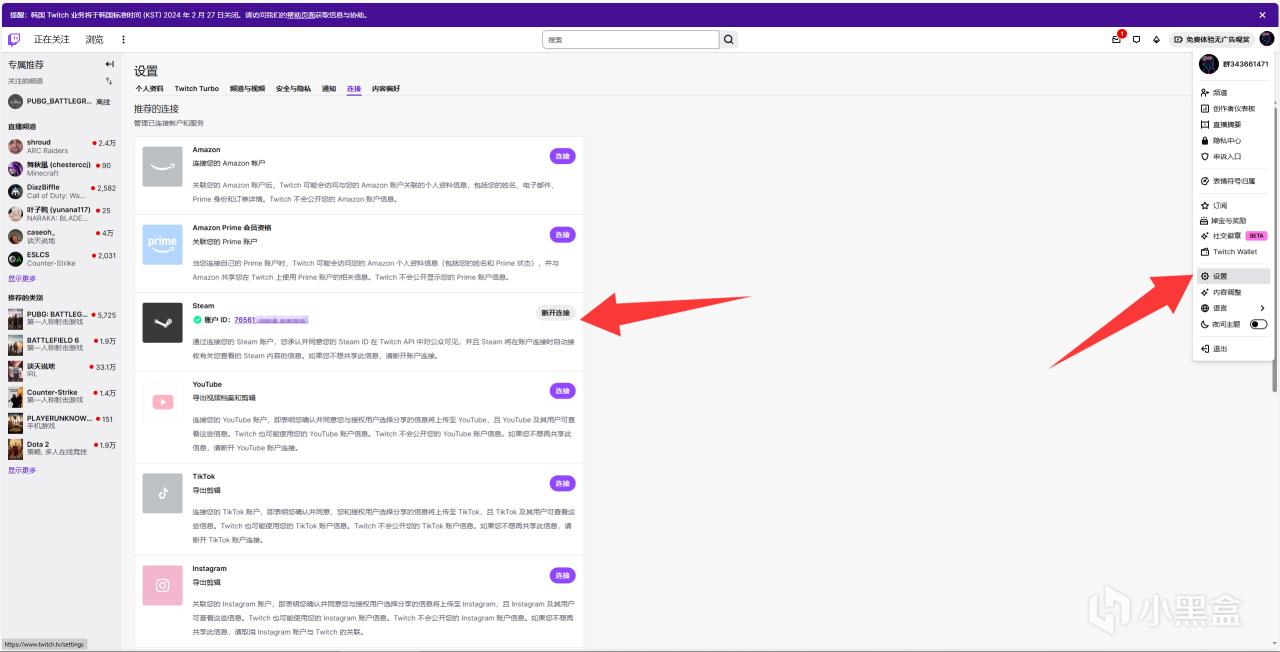This screenshot has width=1280, height=652.
Task: Open the three-dot more menu in top navigation
Action: [x=124, y=40]
